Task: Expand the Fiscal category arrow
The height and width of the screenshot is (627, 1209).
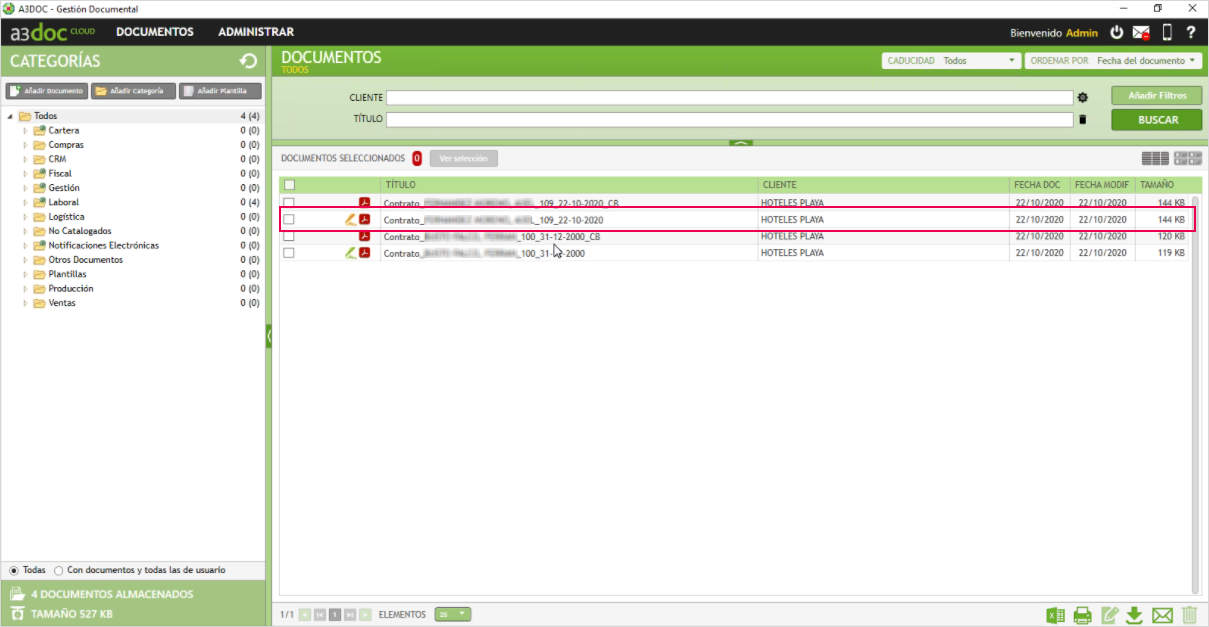Action: coord(26,174)
